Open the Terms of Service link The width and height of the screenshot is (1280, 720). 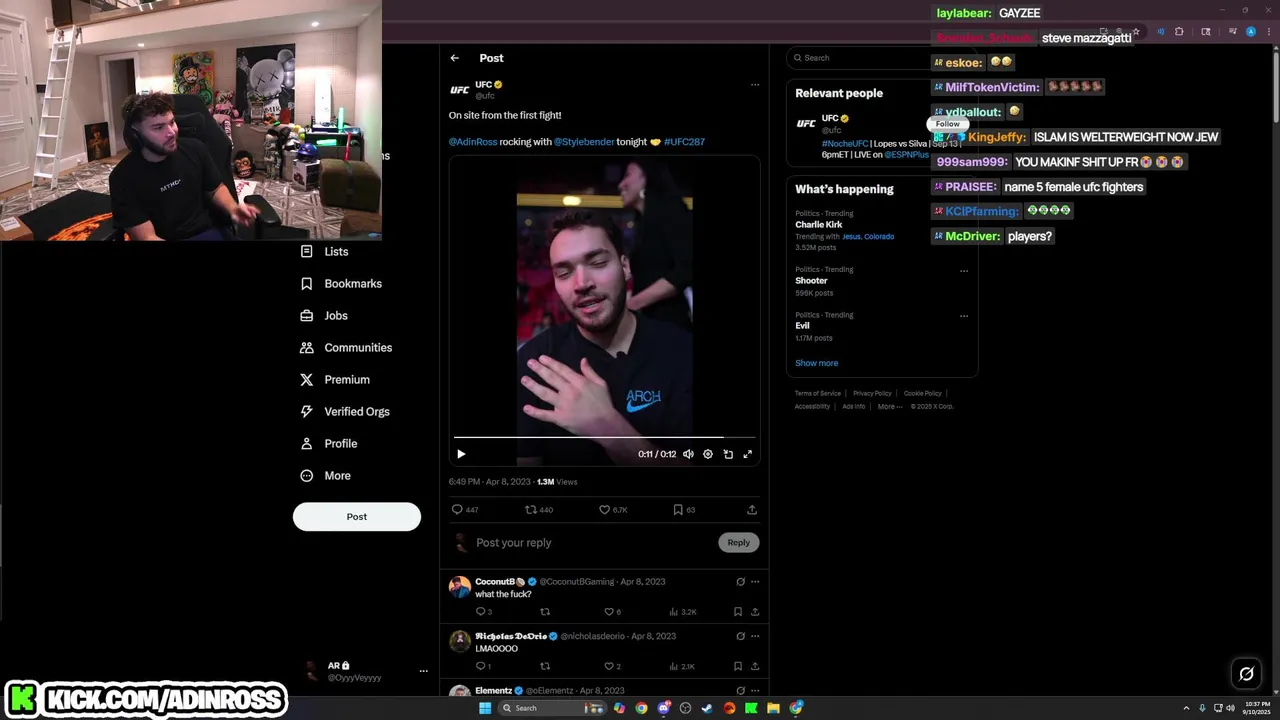(x=818, y=394)
